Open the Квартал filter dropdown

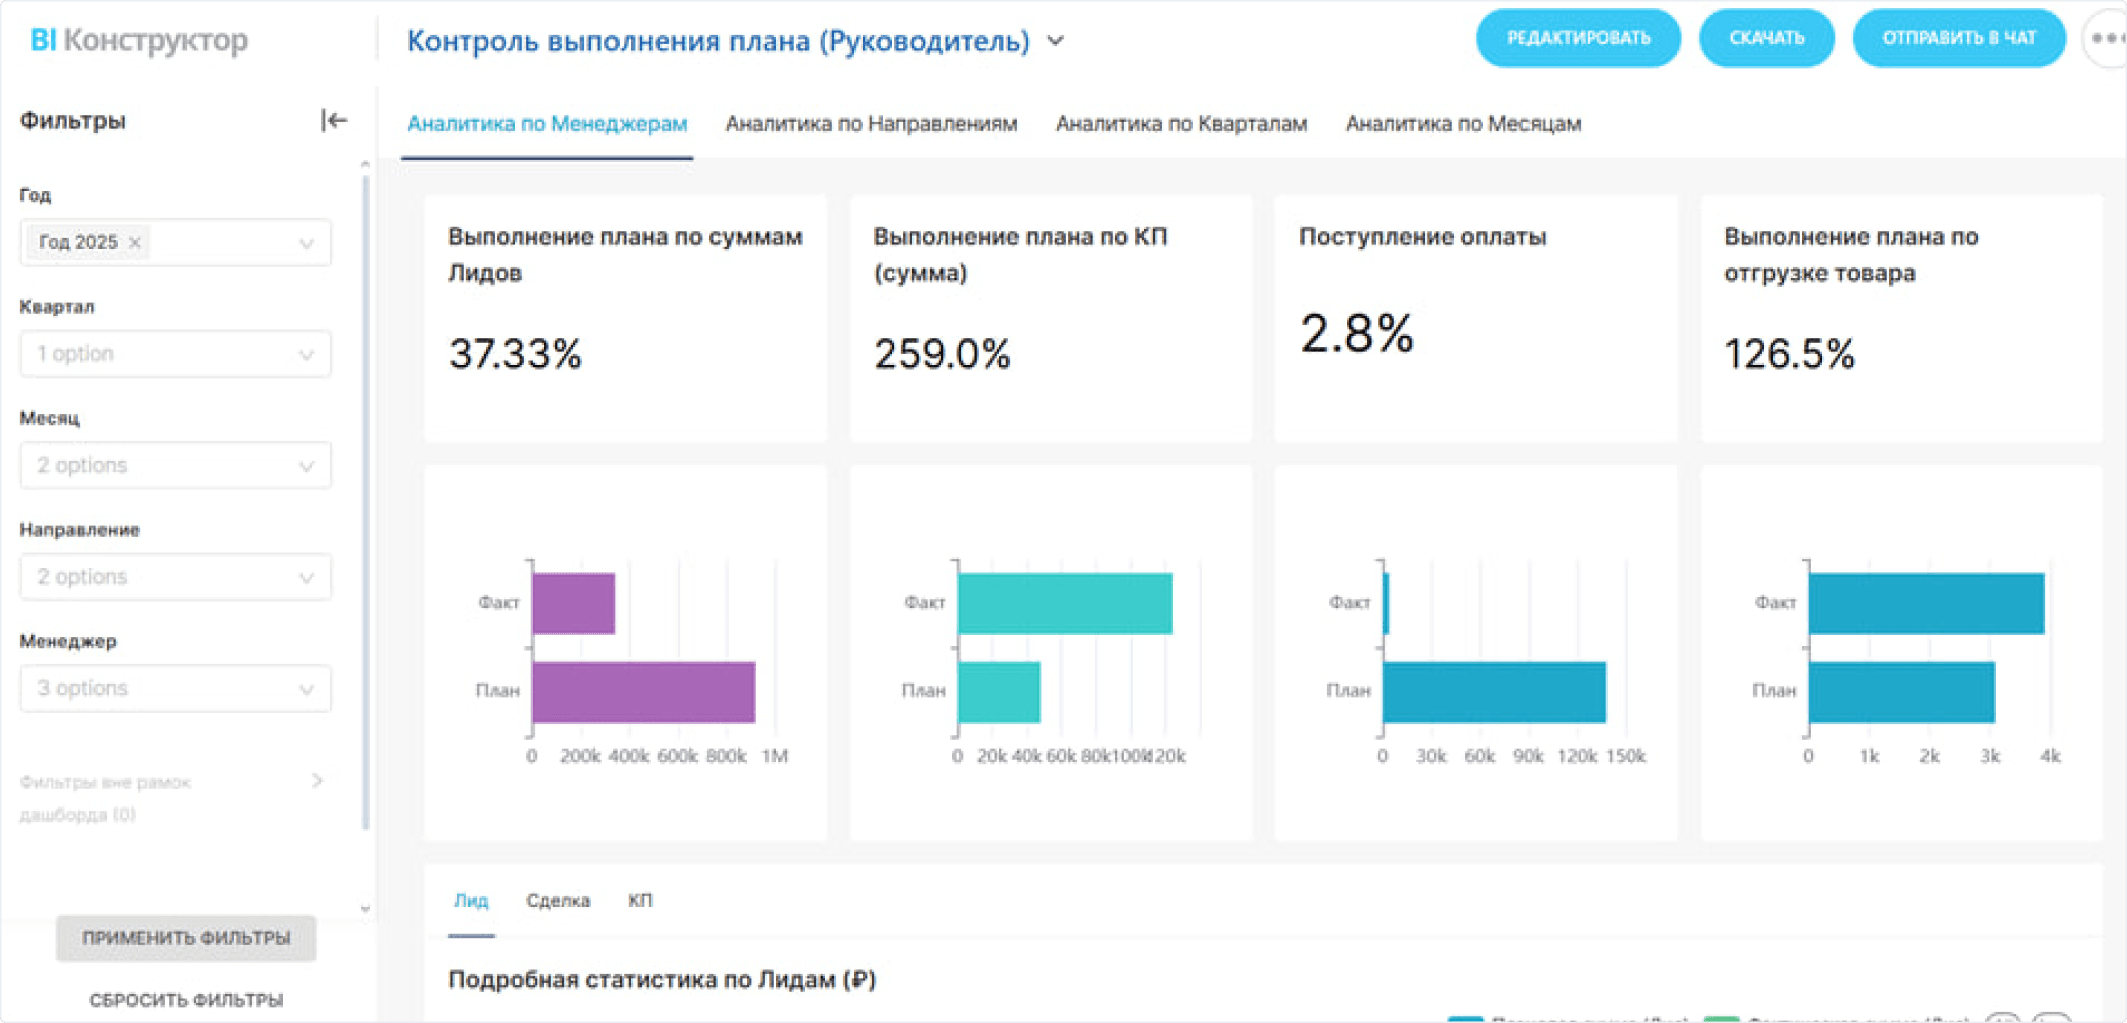click(x=175, y=354)
